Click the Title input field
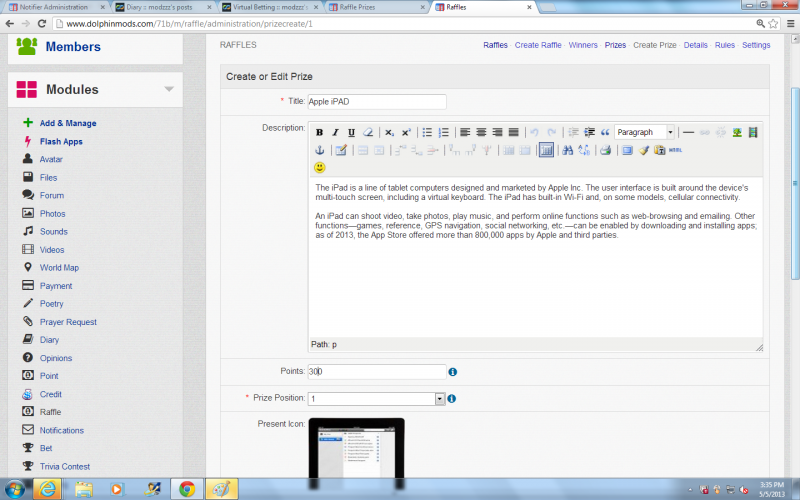This screenshot has width=800, height=500. tap(377, 102)
